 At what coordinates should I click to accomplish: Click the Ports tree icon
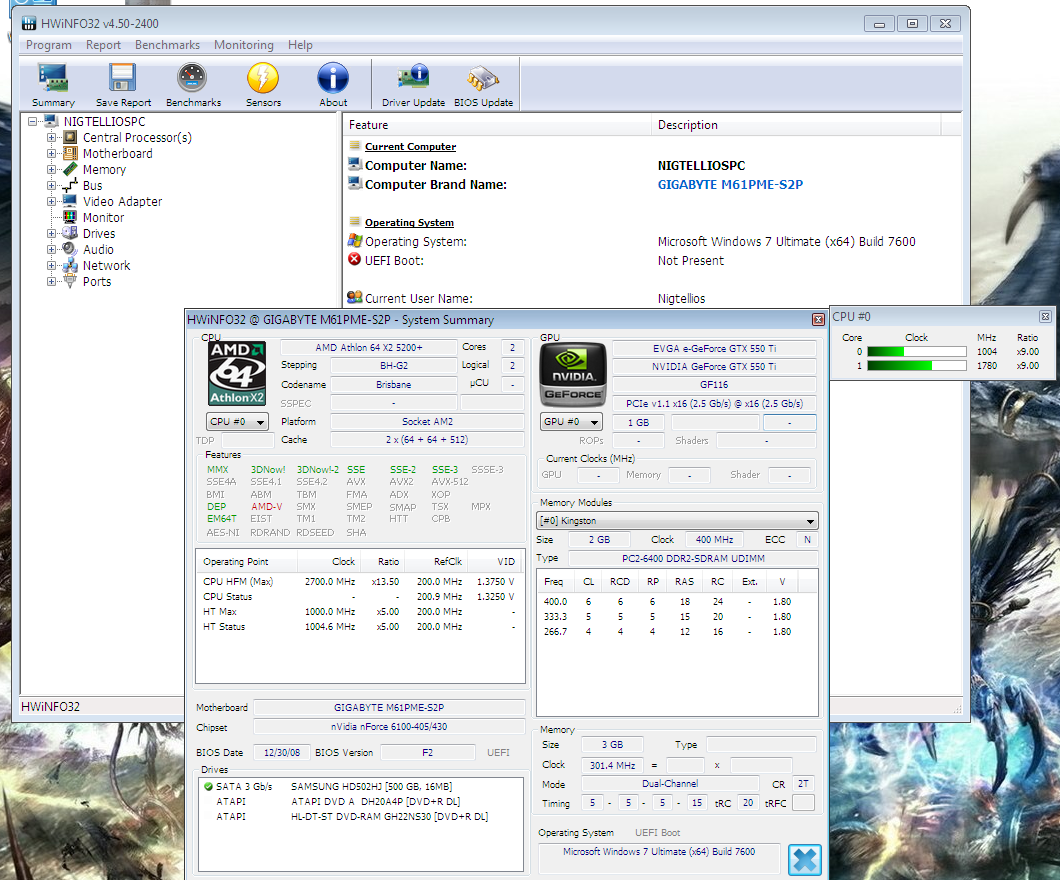click(x=70, y=281)
